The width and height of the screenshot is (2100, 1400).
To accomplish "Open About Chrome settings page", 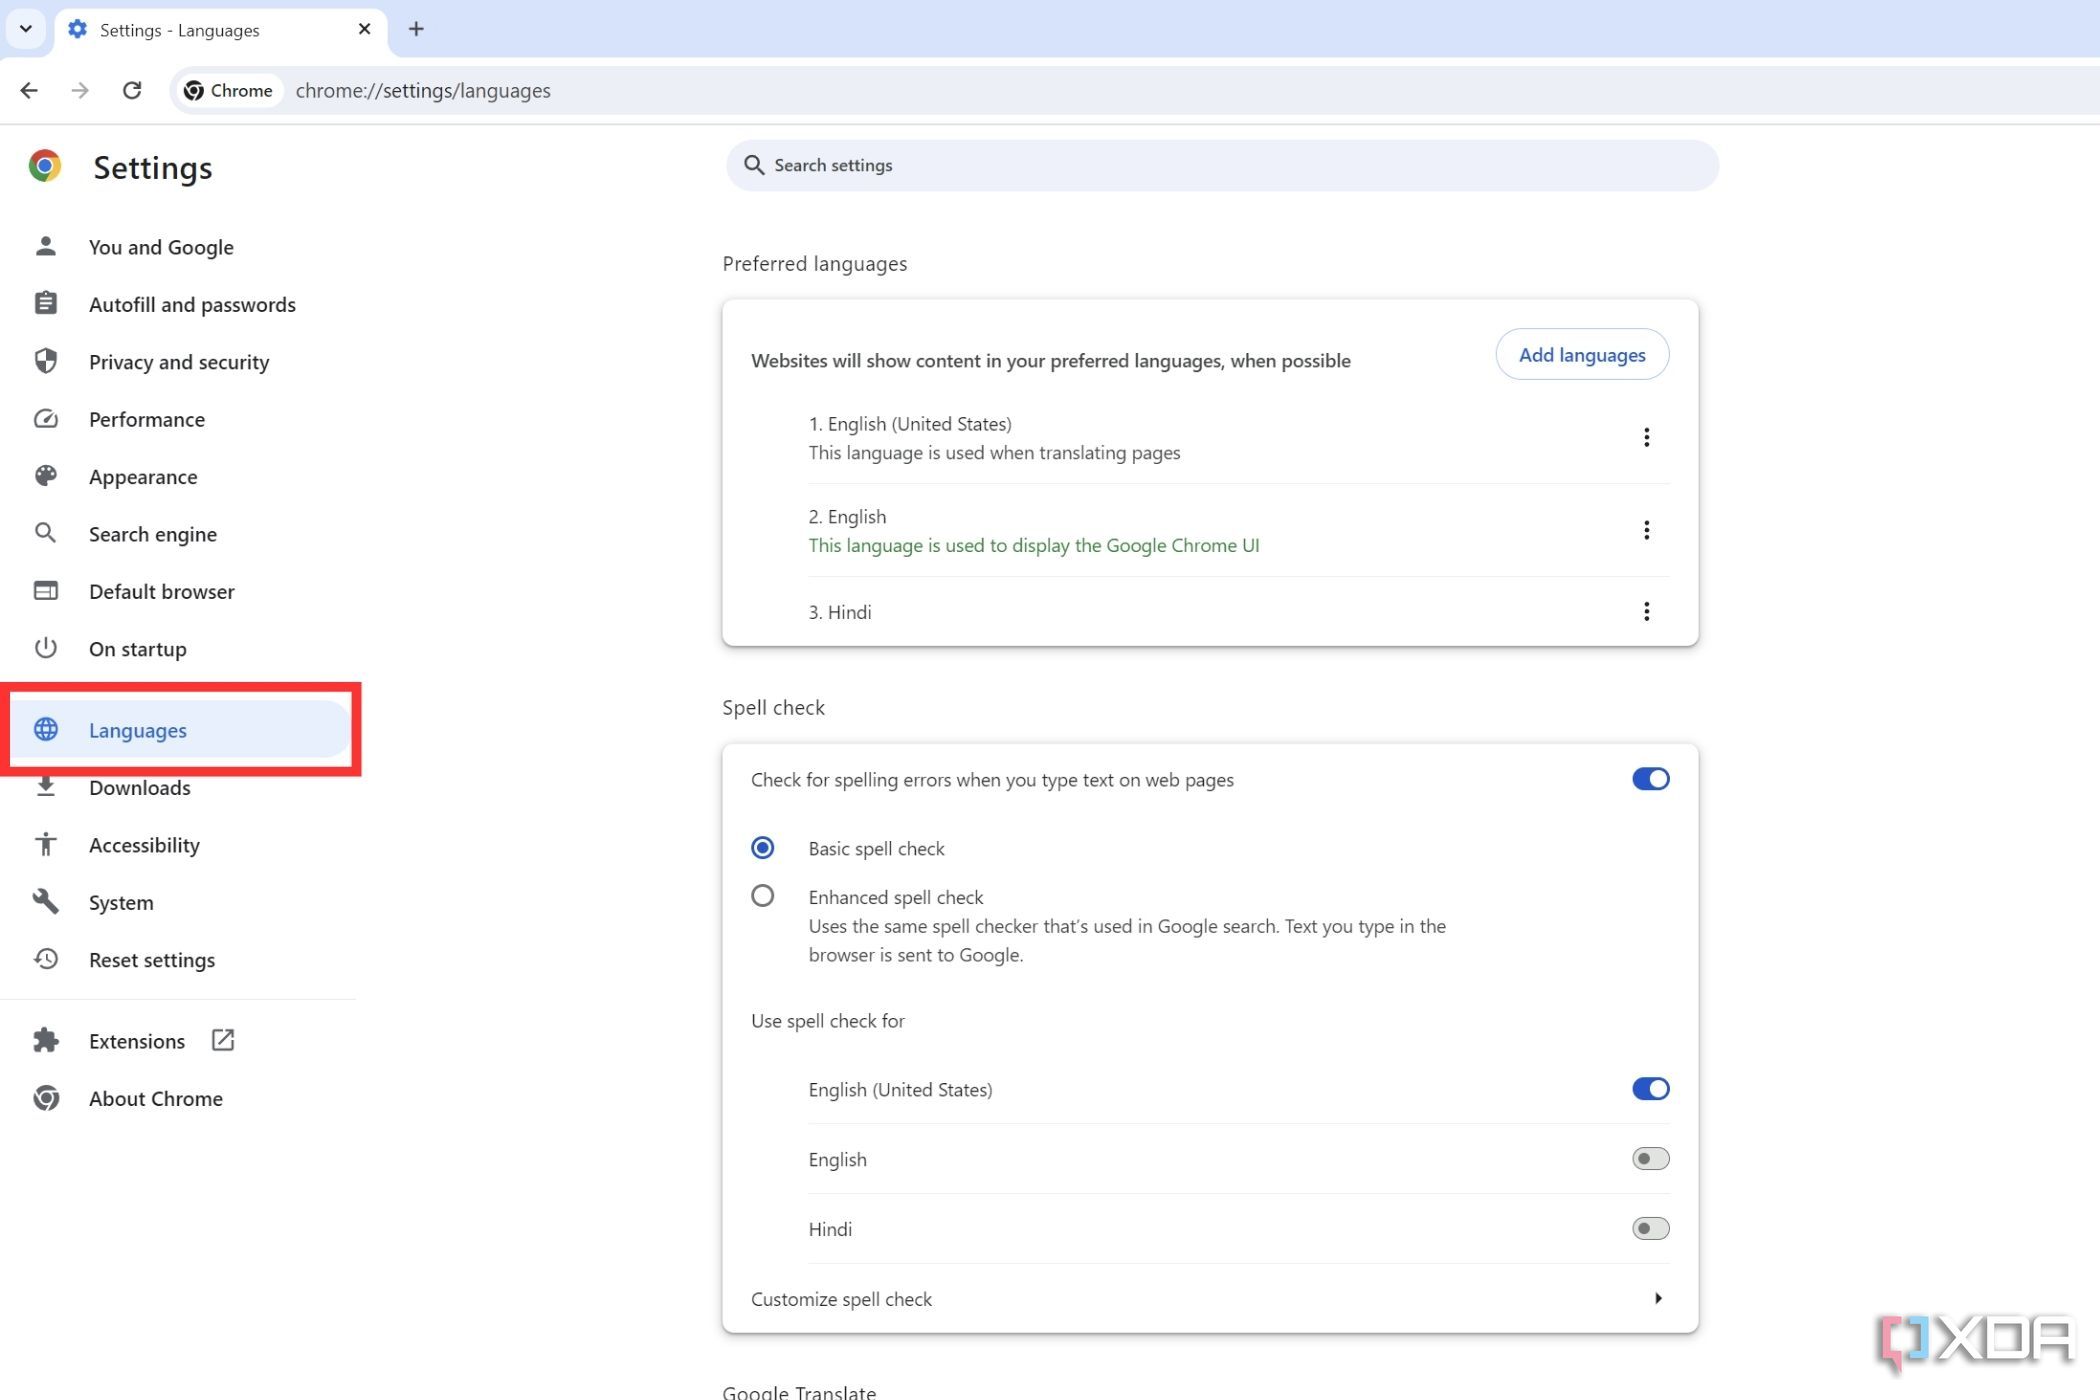I will pyautogui.click(x=155, y=1097).
